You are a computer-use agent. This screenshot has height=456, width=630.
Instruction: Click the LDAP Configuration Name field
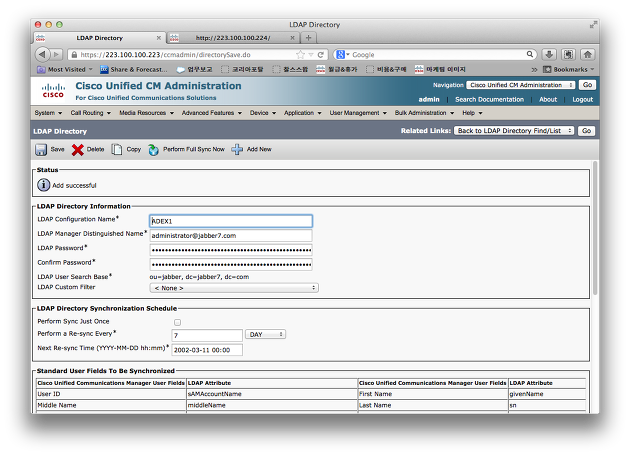[x=231, y=221]
